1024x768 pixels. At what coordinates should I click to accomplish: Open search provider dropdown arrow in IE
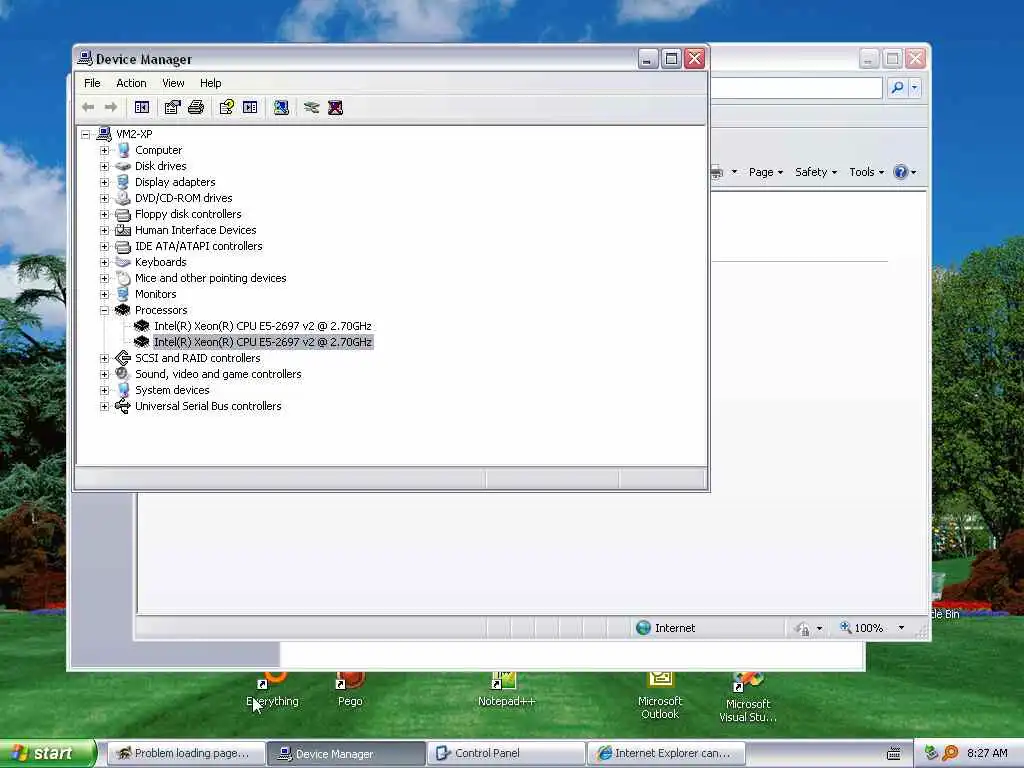tap(914, 88)
